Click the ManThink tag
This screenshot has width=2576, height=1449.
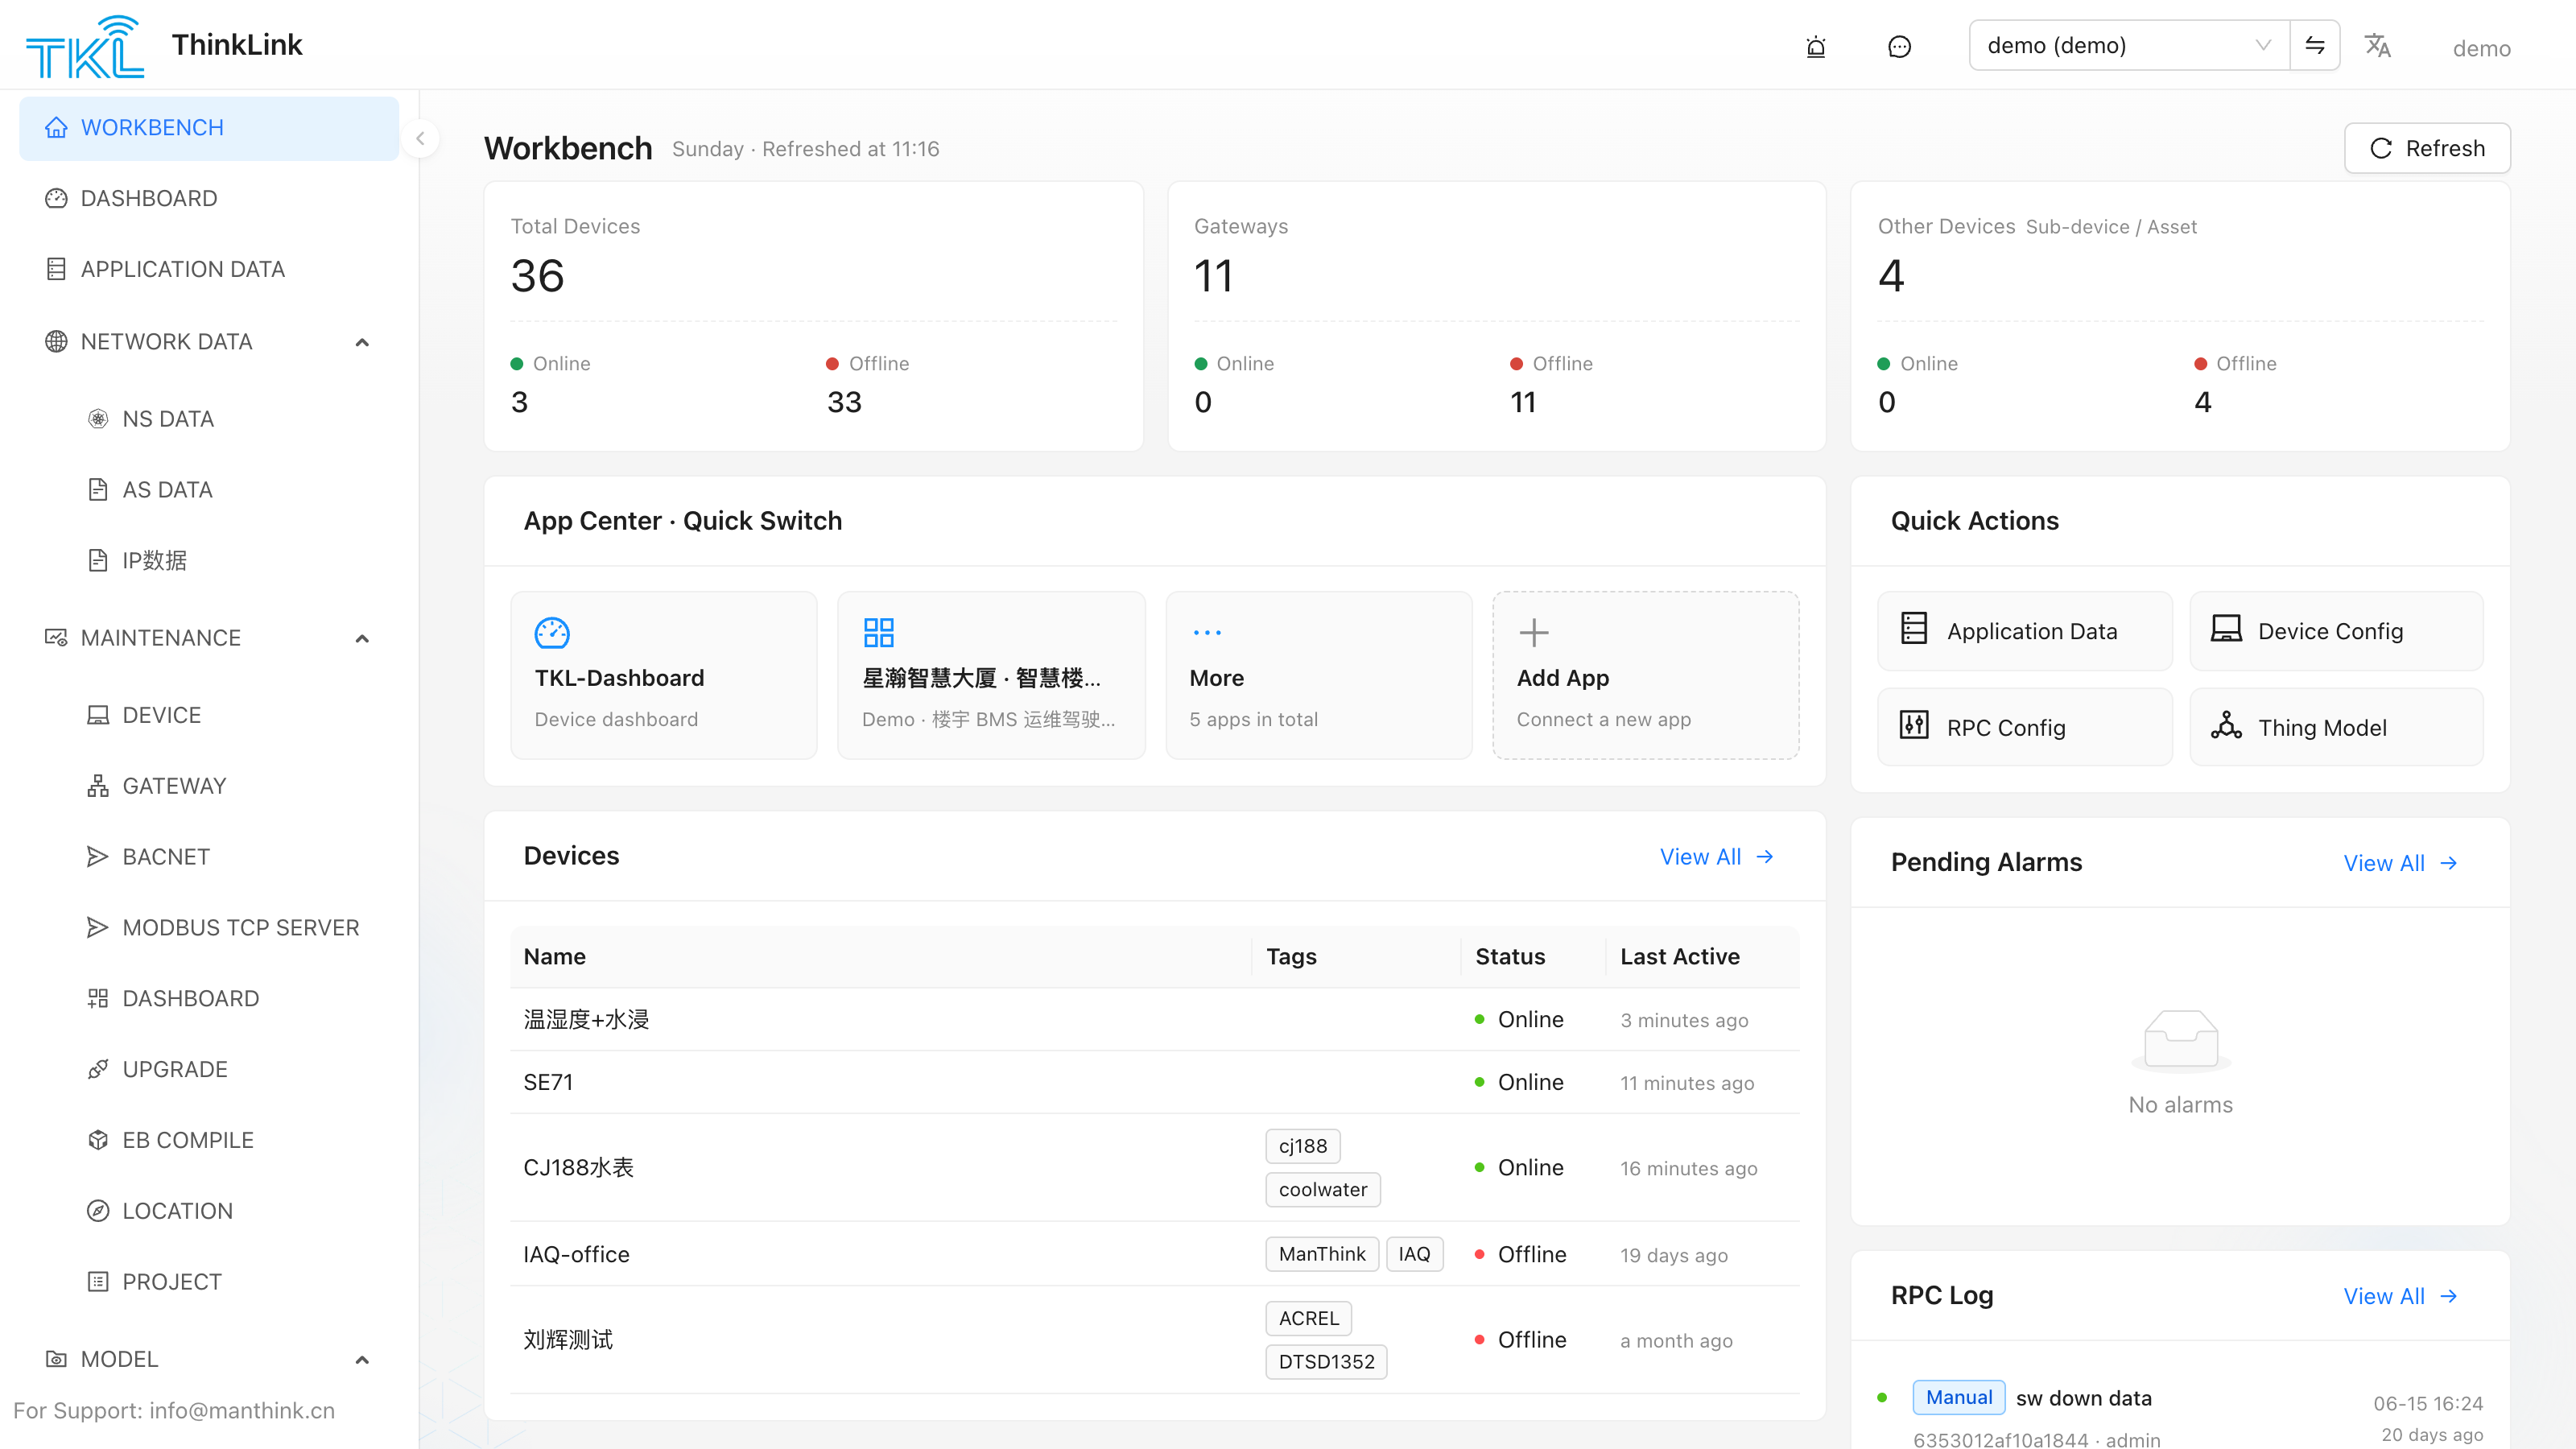pyautogui.click(x=1322, y=1254)
